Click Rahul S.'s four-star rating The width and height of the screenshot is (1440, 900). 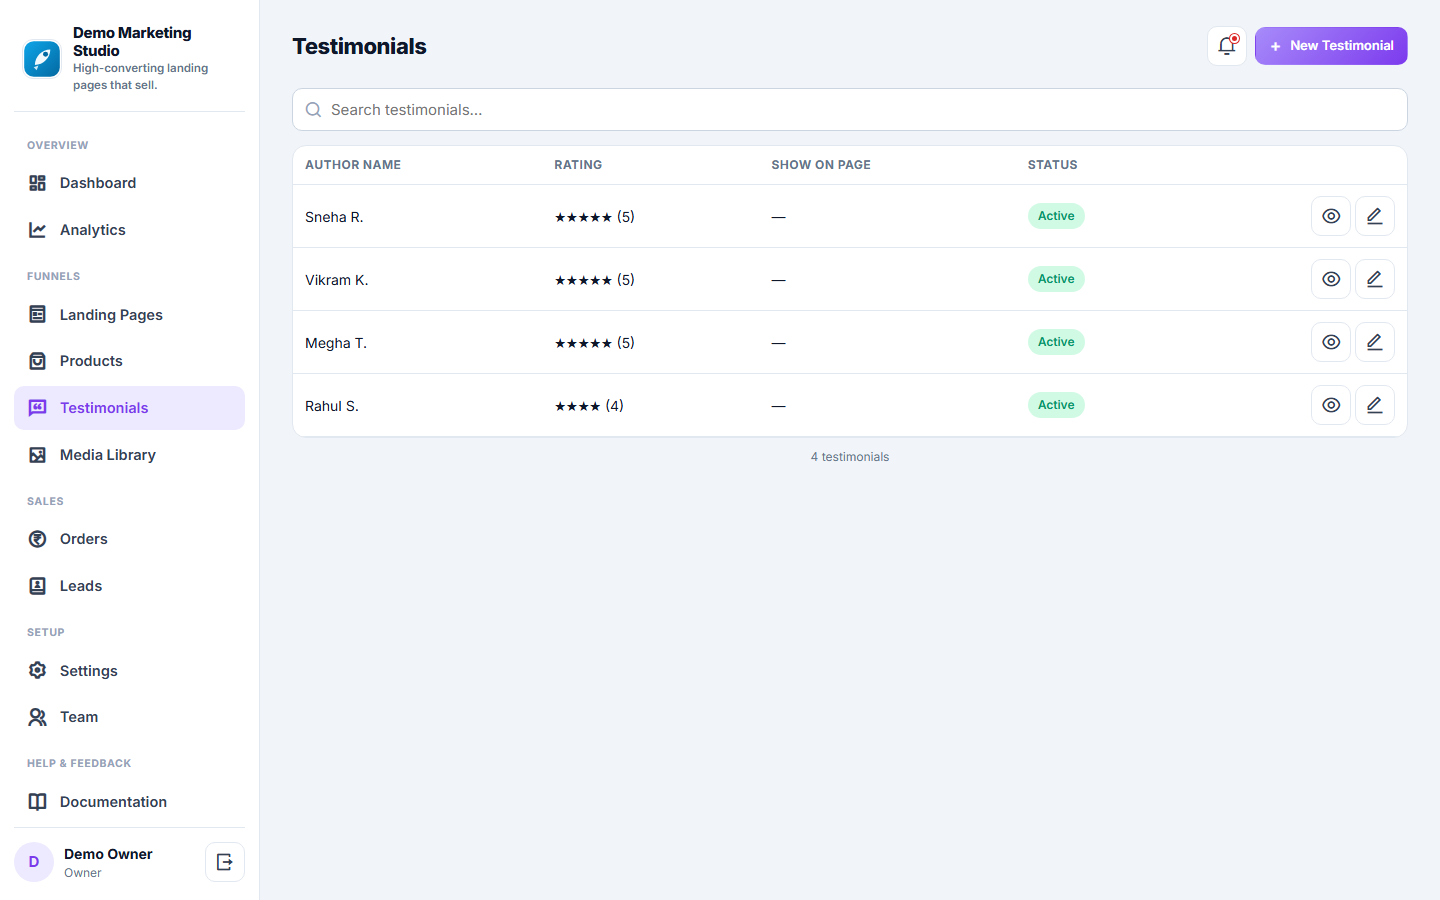589,406
